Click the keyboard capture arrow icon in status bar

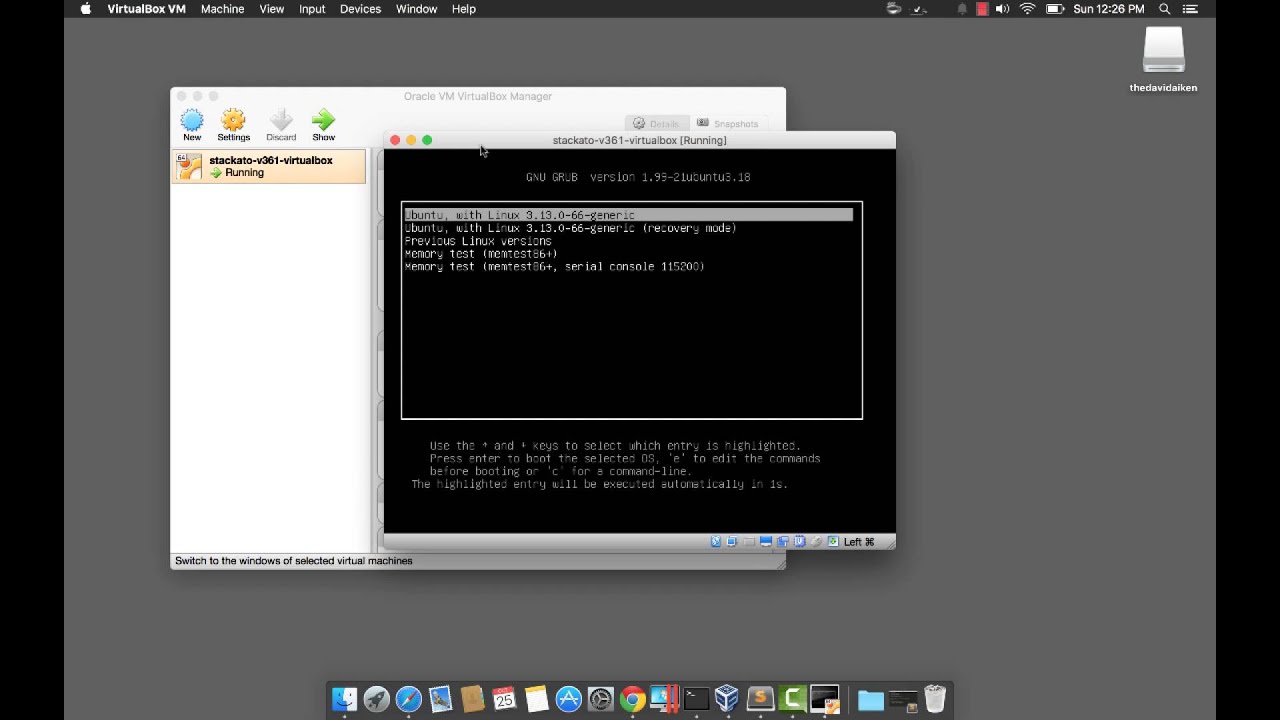[x=833, y=541]
